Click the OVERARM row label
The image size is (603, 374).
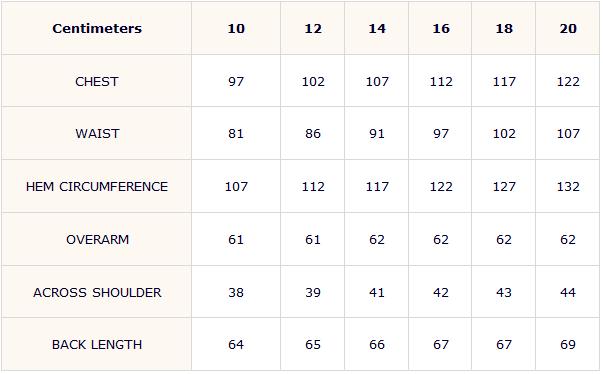pos(97,239)
